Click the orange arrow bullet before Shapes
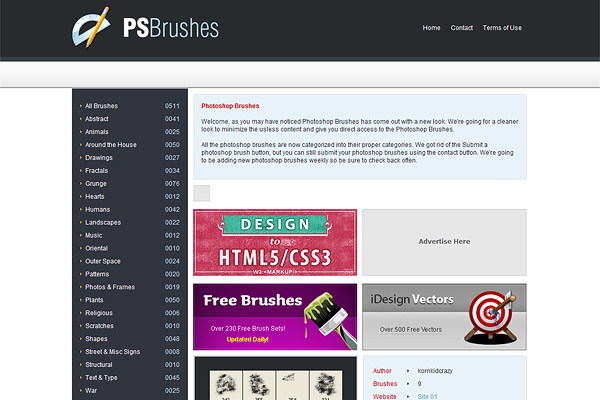Screen dimensions: 600x400 81,339
